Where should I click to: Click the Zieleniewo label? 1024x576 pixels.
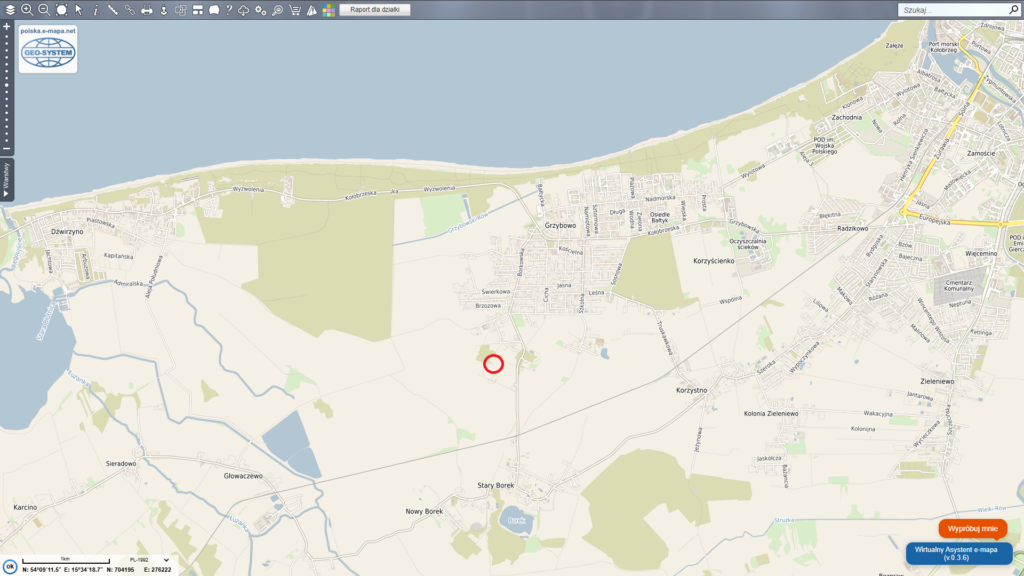937,381
